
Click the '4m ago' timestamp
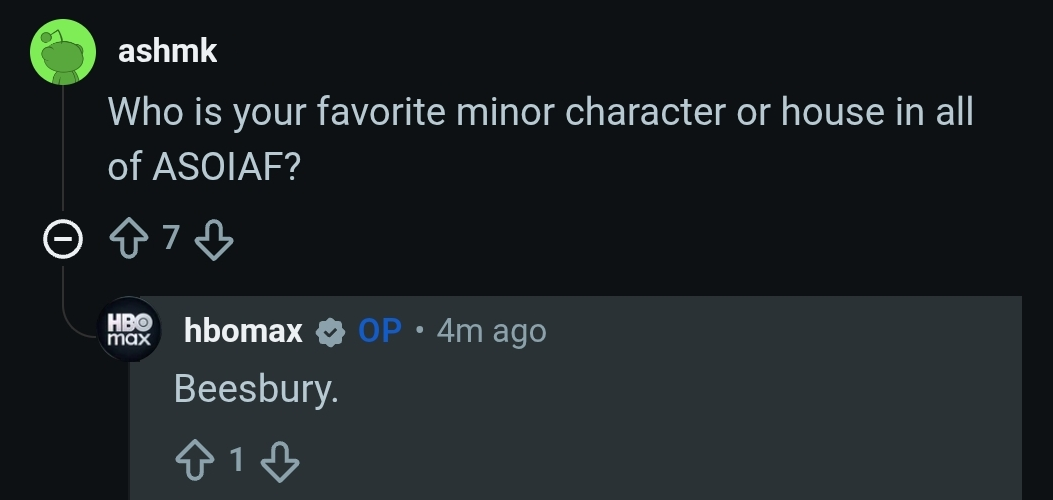pos(492,331)
